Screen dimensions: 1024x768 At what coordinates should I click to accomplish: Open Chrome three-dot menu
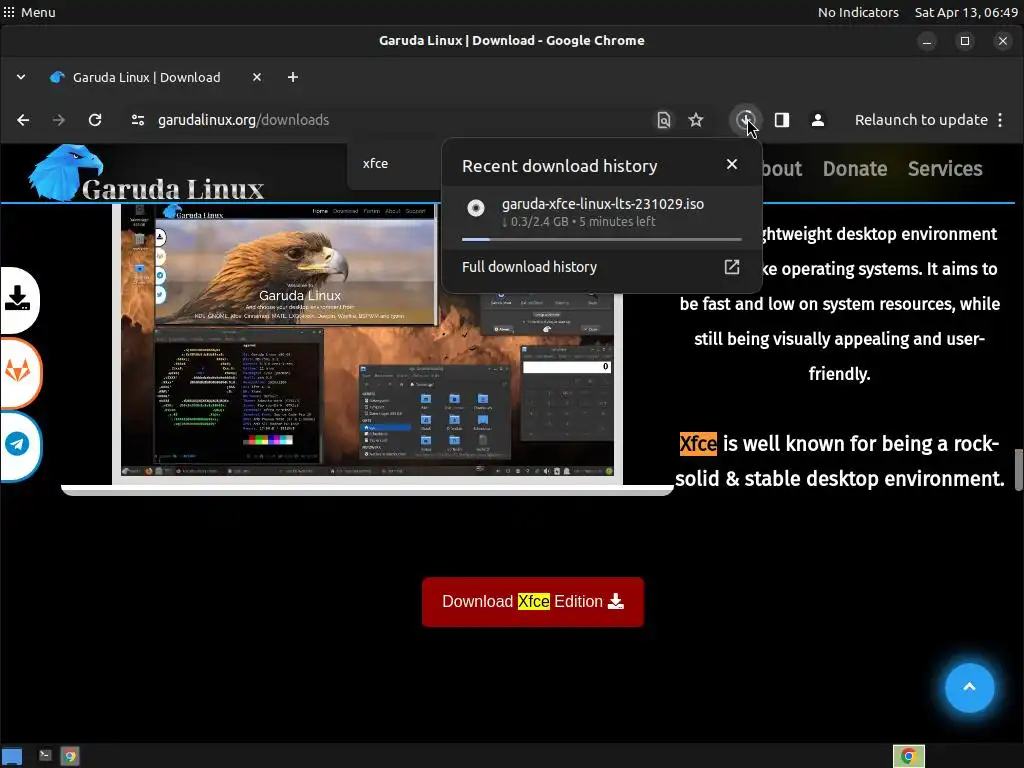[x=1000, y=120]
